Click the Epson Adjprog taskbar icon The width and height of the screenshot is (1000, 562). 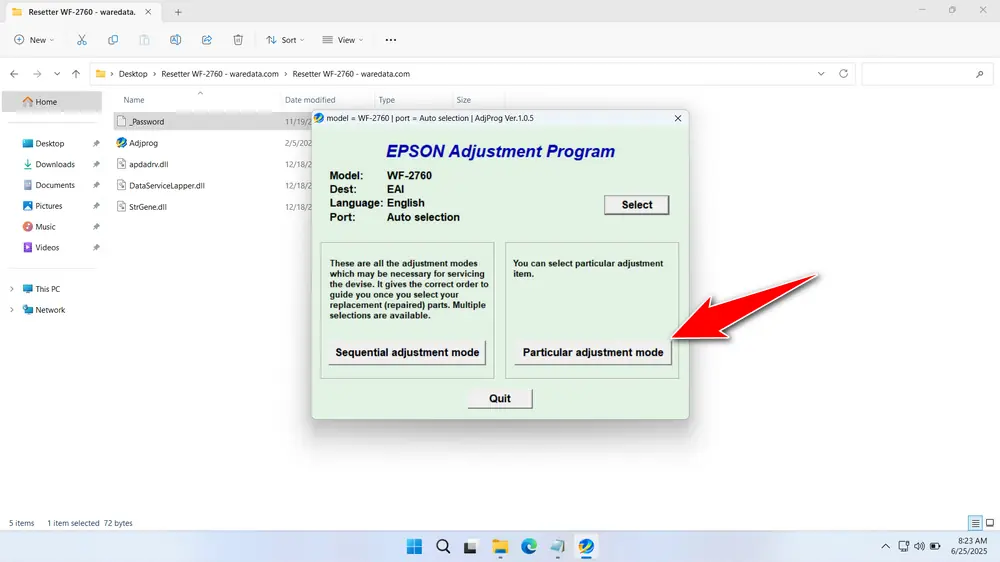[x=586, y=547]
